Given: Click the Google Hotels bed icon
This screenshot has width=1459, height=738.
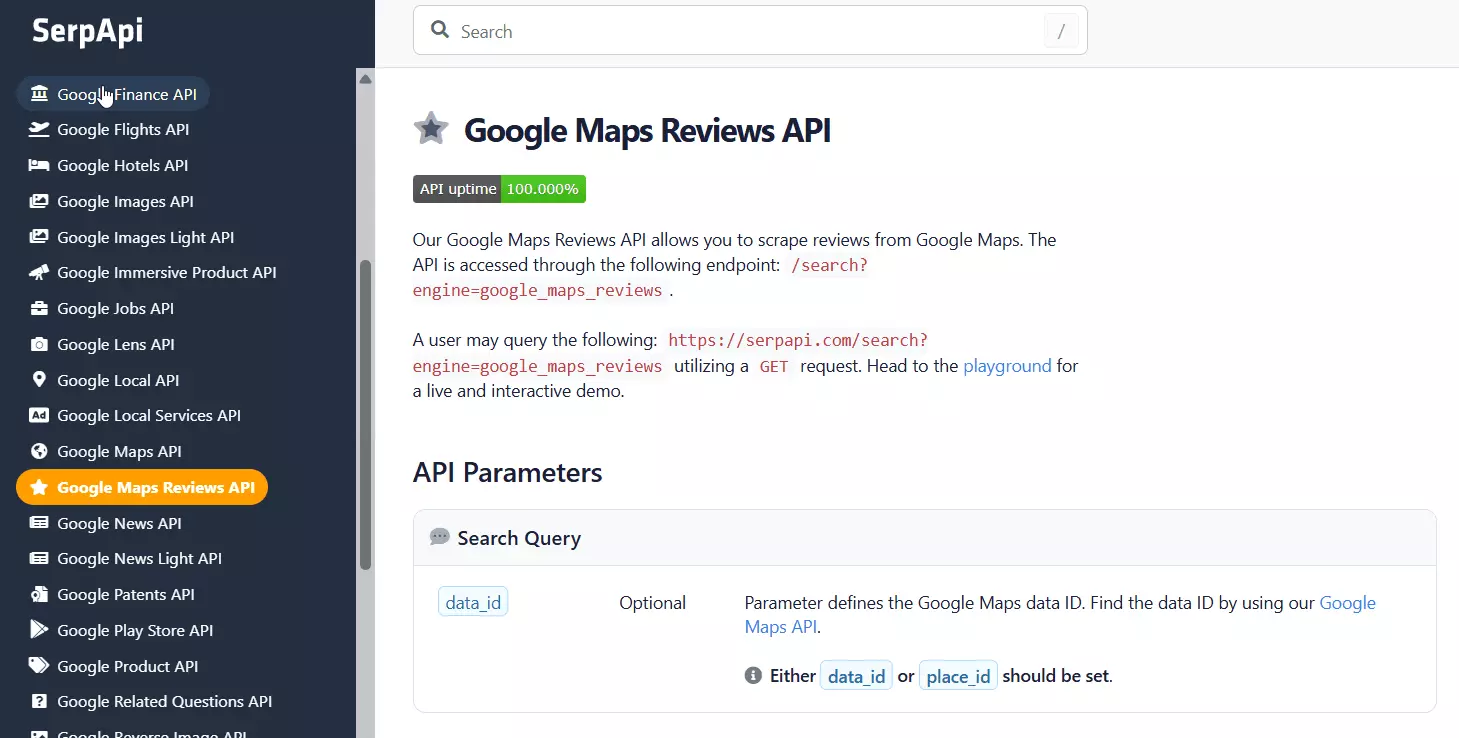Looking at the screenshot, I should [39, 166].
